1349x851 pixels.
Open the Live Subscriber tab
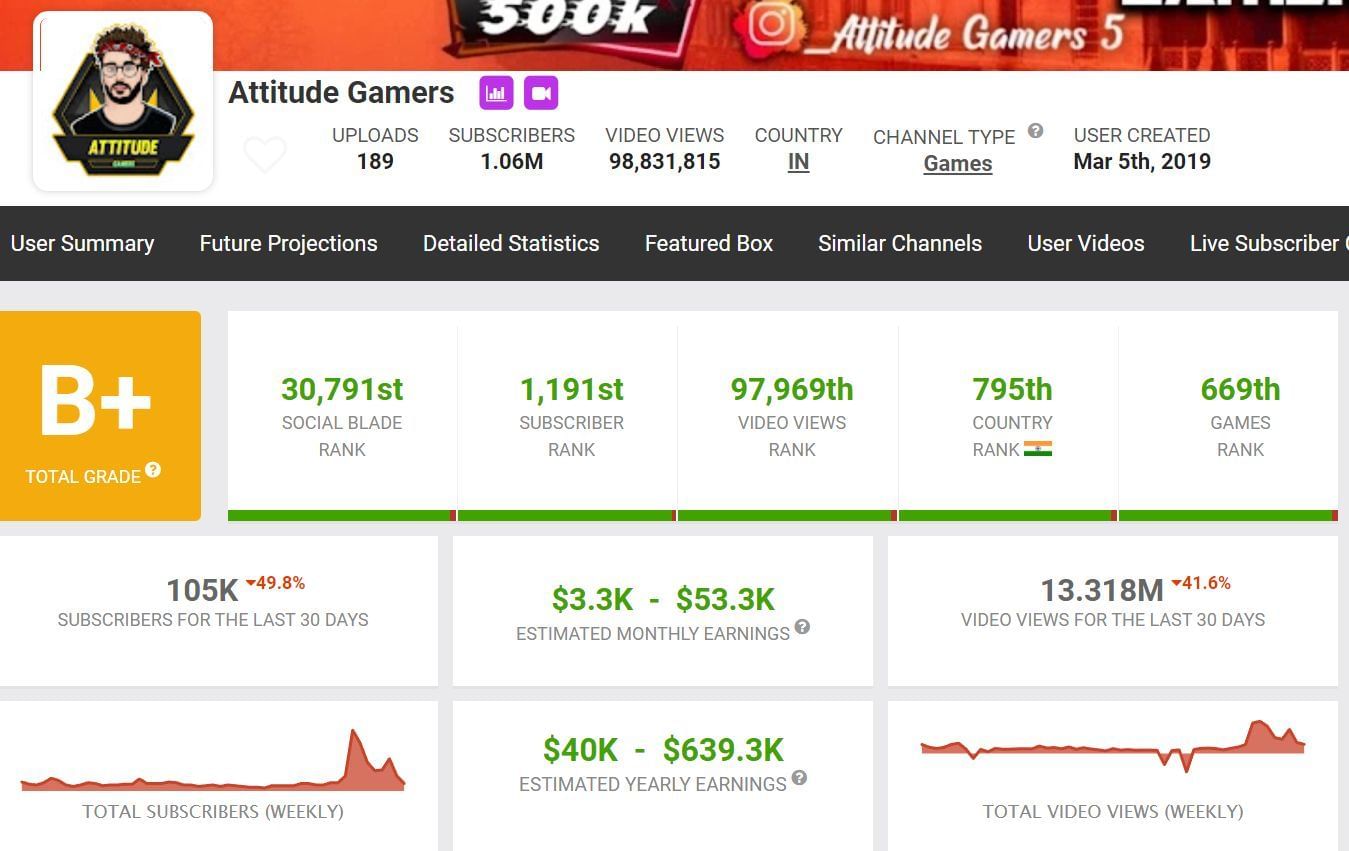click(x=1269, y=243)
